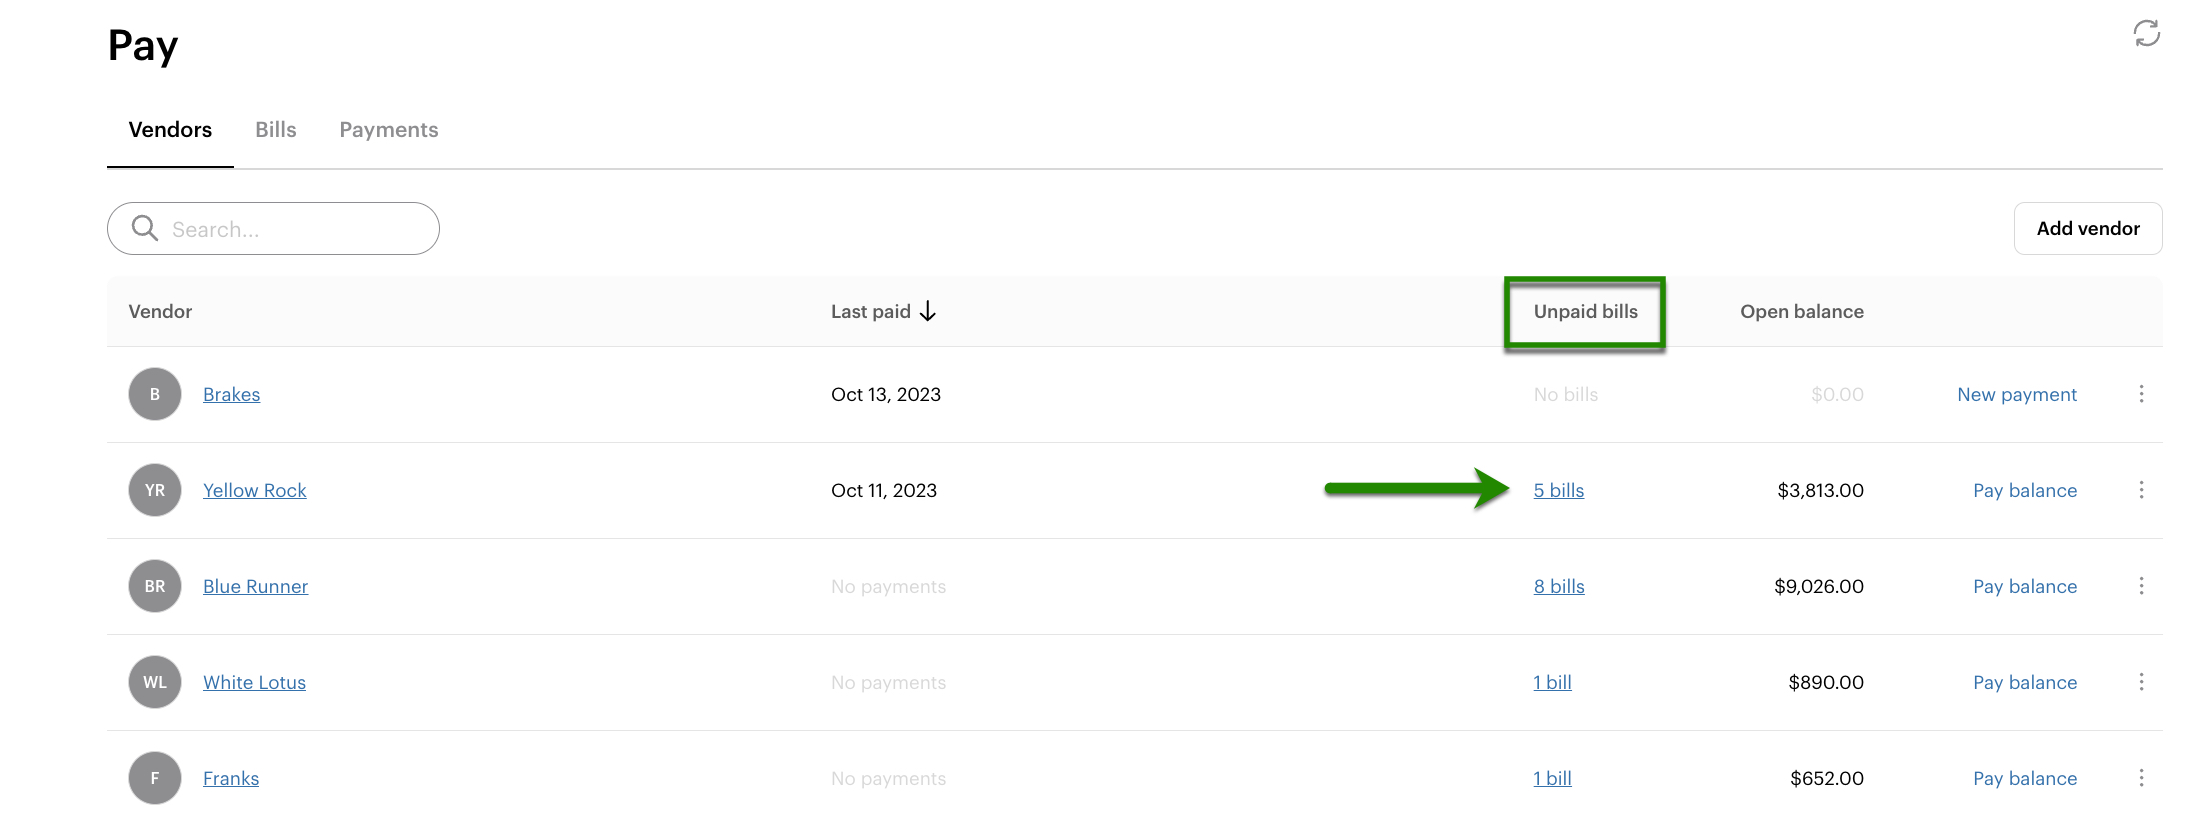Click the Yellow Rock vendor avatar
Image resolution: width=2206 pixels, height=820 pixels.
[x=155, y=490]
